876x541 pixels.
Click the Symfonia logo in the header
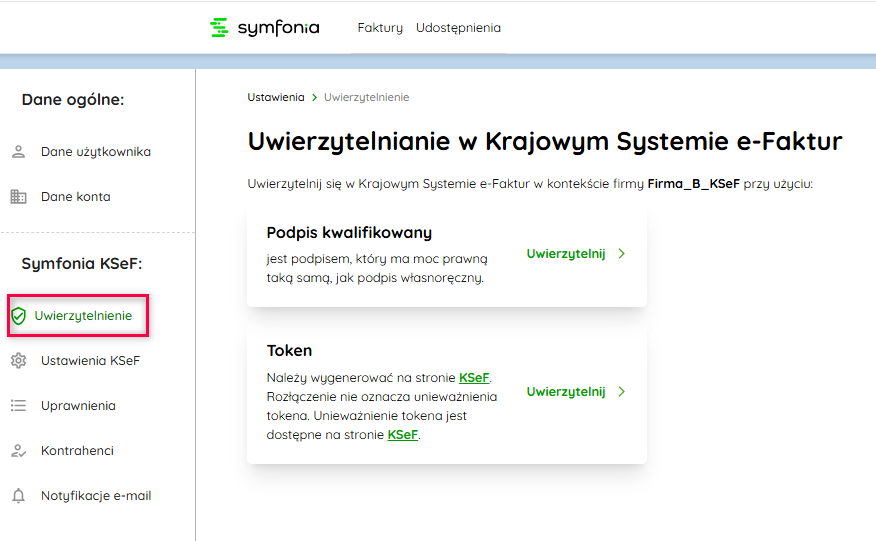tap(265, 28)
